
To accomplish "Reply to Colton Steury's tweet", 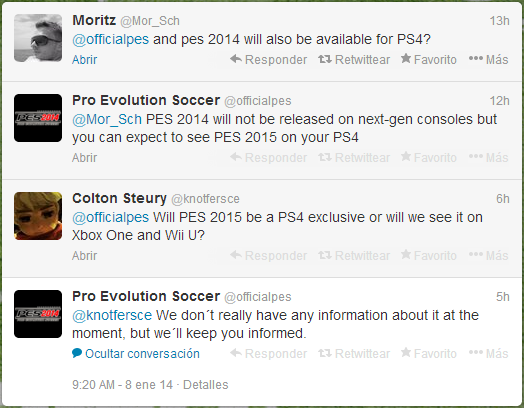I will pyautogui.click(x=269, y=256).
